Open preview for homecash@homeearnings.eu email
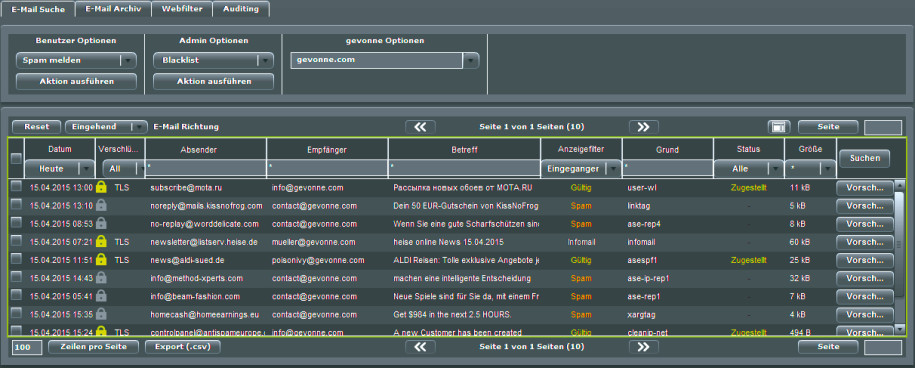Viewport: 915px width, 368px height. click(x=865, y=314)
